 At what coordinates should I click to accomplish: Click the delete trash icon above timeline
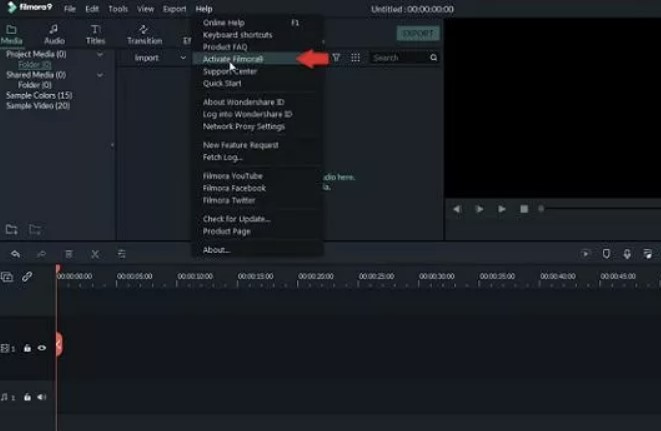69,254
